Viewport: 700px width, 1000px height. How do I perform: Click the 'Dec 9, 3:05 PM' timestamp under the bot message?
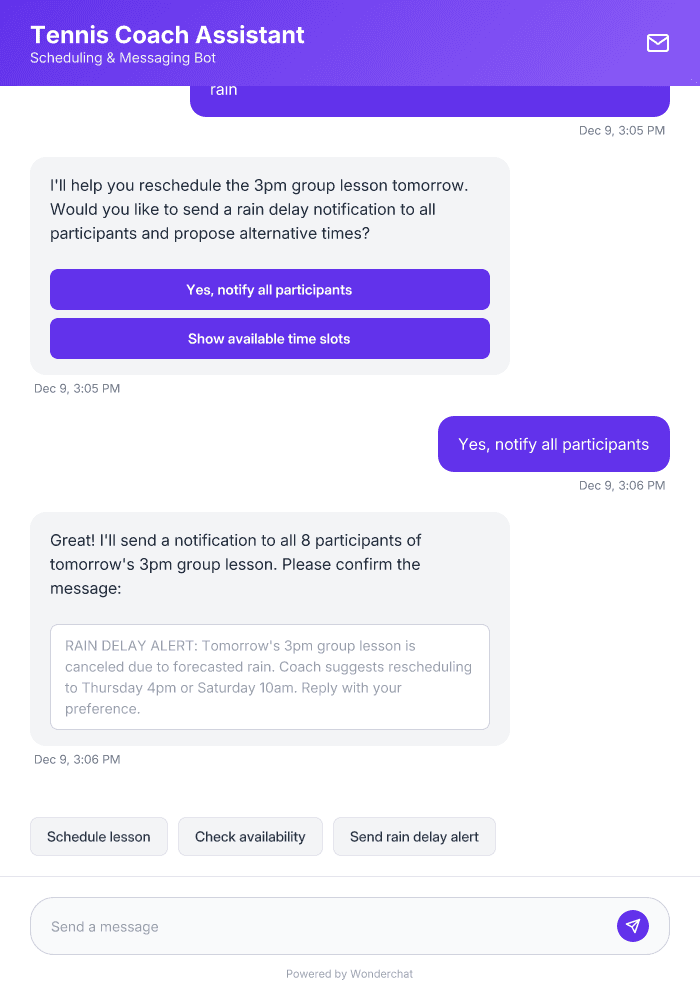pos(77,388)
